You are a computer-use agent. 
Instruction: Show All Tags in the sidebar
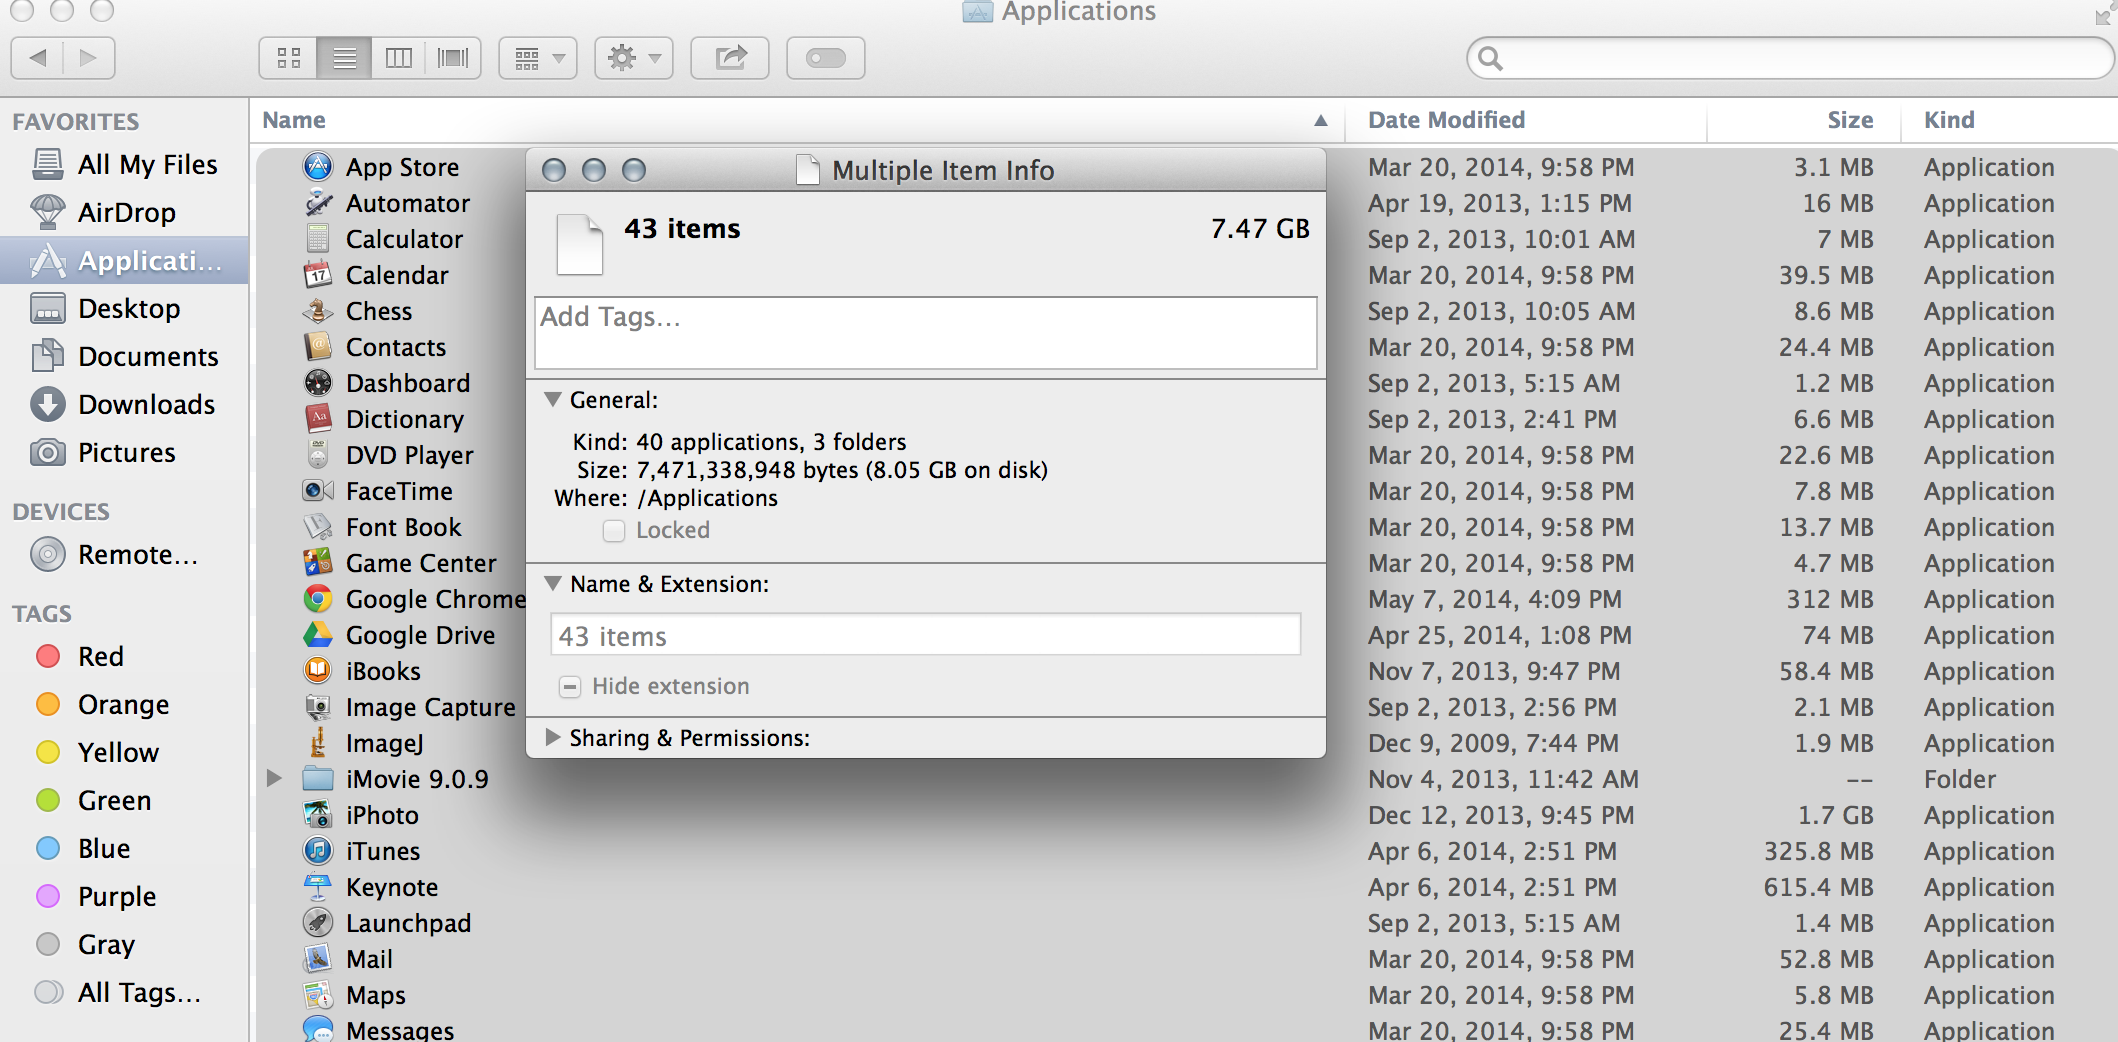click(x=124, y=992)
